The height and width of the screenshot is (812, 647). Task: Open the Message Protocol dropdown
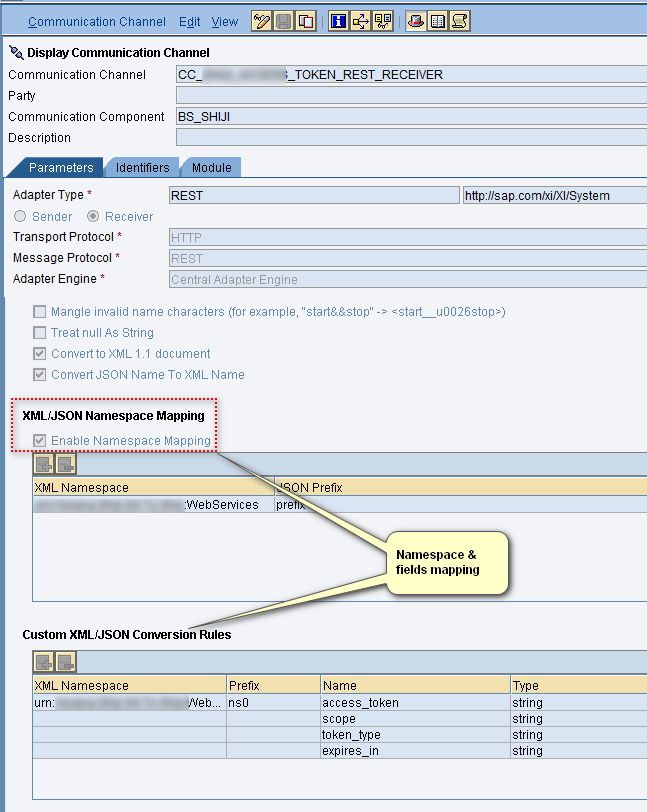click(408, 259)
